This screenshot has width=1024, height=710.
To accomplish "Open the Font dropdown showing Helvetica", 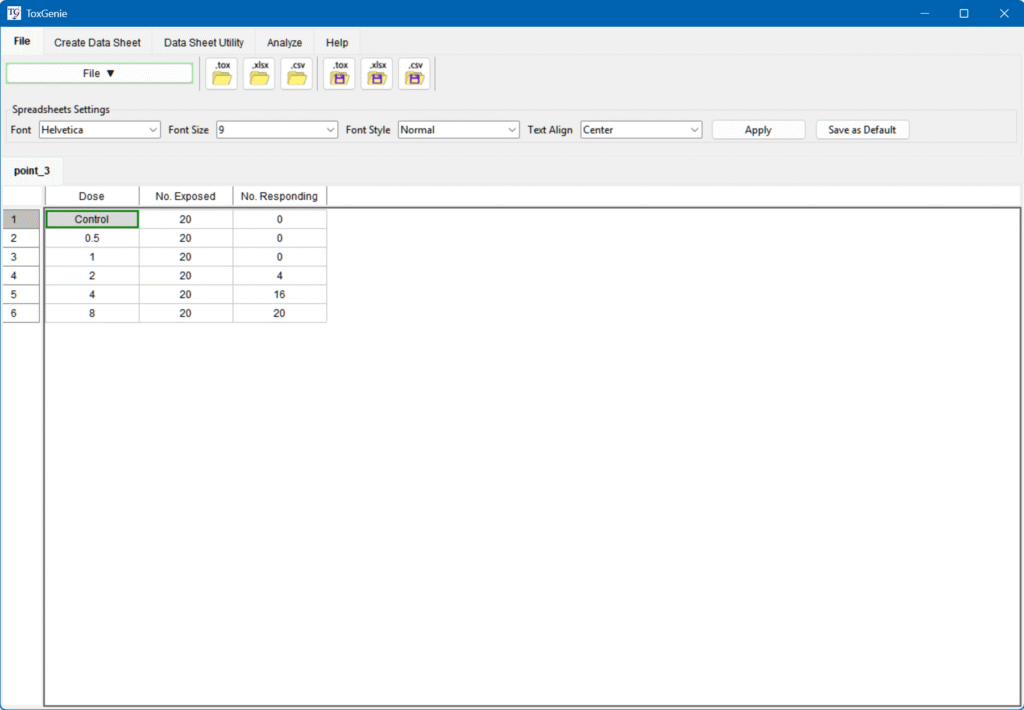I will coord(100,130).
